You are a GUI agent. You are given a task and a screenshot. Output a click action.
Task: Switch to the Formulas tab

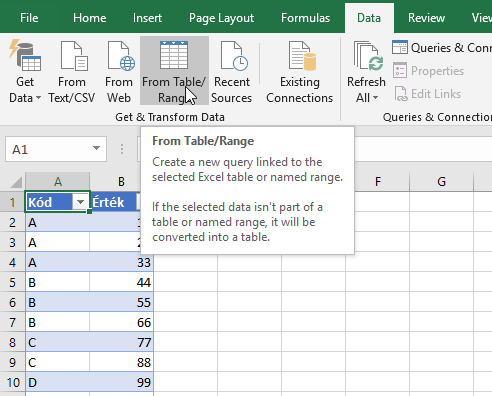[x=305, y=18]
